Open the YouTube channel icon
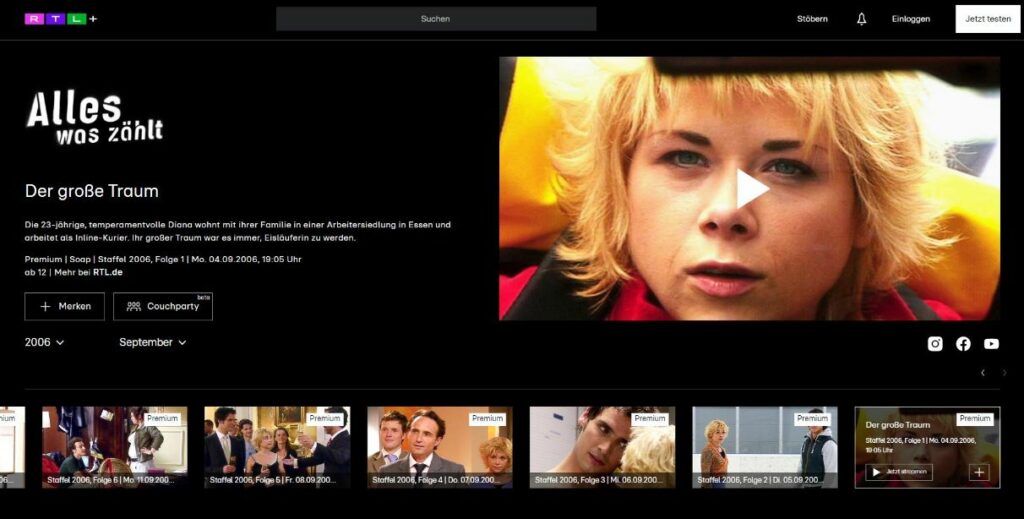Image resolution: width=1024 pixels, height=519 pixels. click(991, 343)
